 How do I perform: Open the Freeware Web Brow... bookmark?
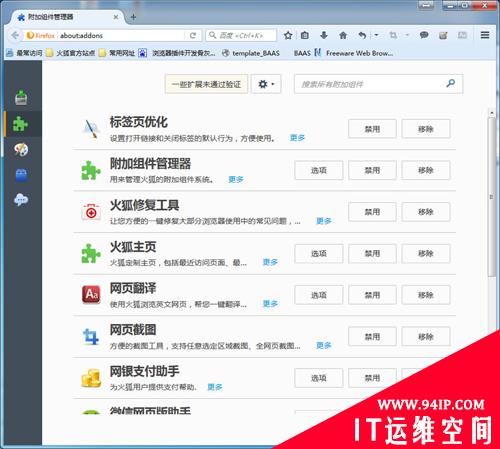pos(354,53)
